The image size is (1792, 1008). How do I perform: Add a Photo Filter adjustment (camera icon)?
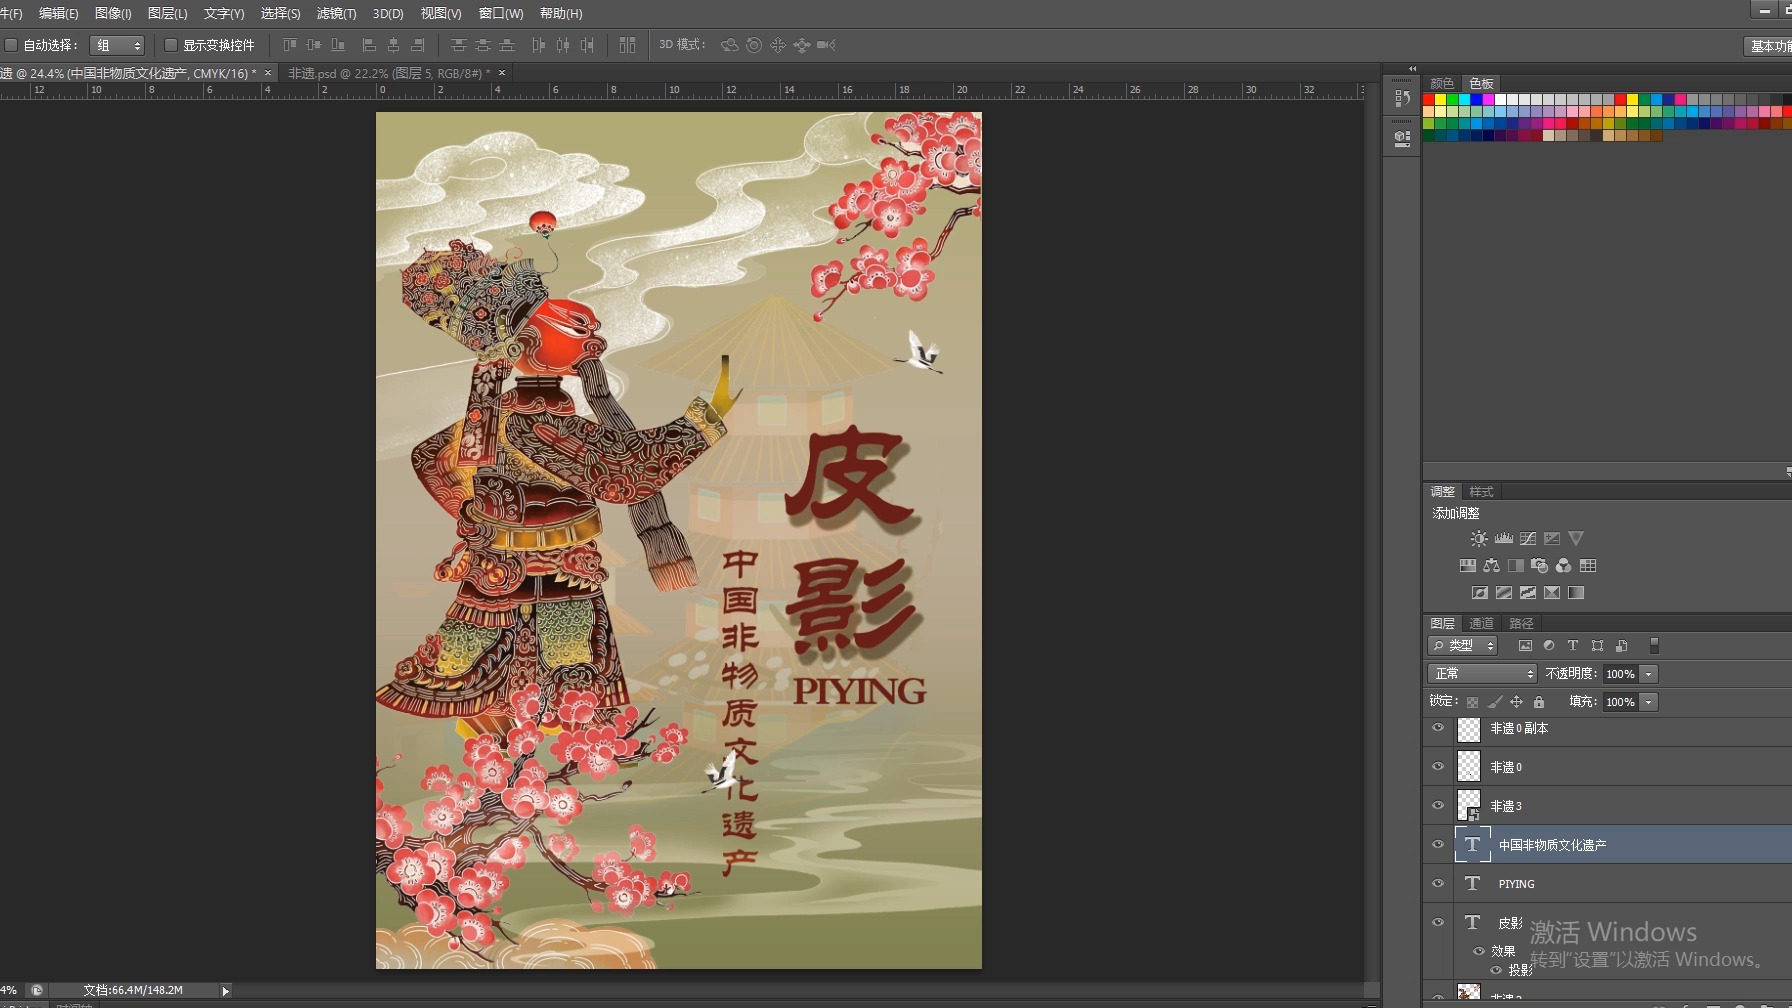click(x=1539, y=565)
